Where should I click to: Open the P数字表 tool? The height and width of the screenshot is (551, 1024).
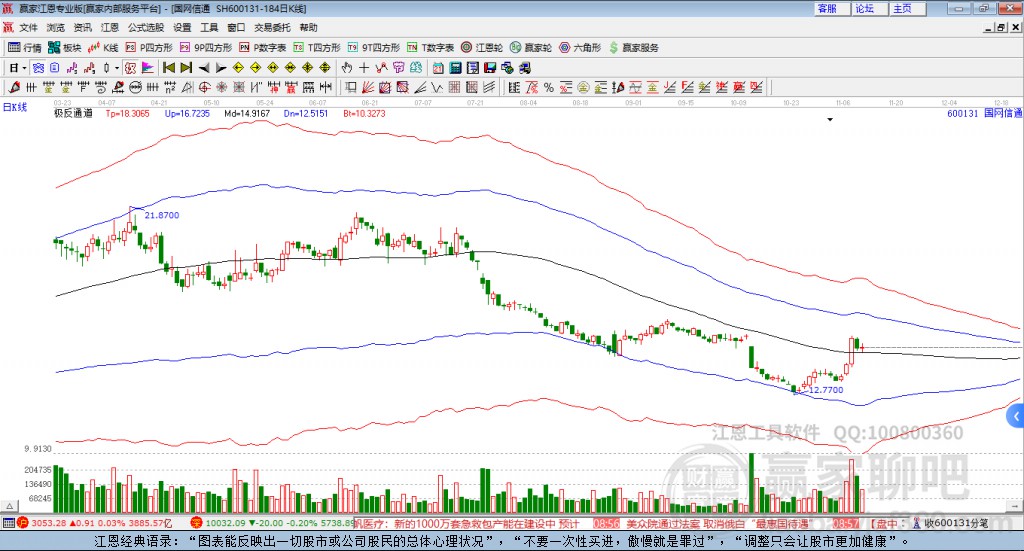tap(263, 48)
